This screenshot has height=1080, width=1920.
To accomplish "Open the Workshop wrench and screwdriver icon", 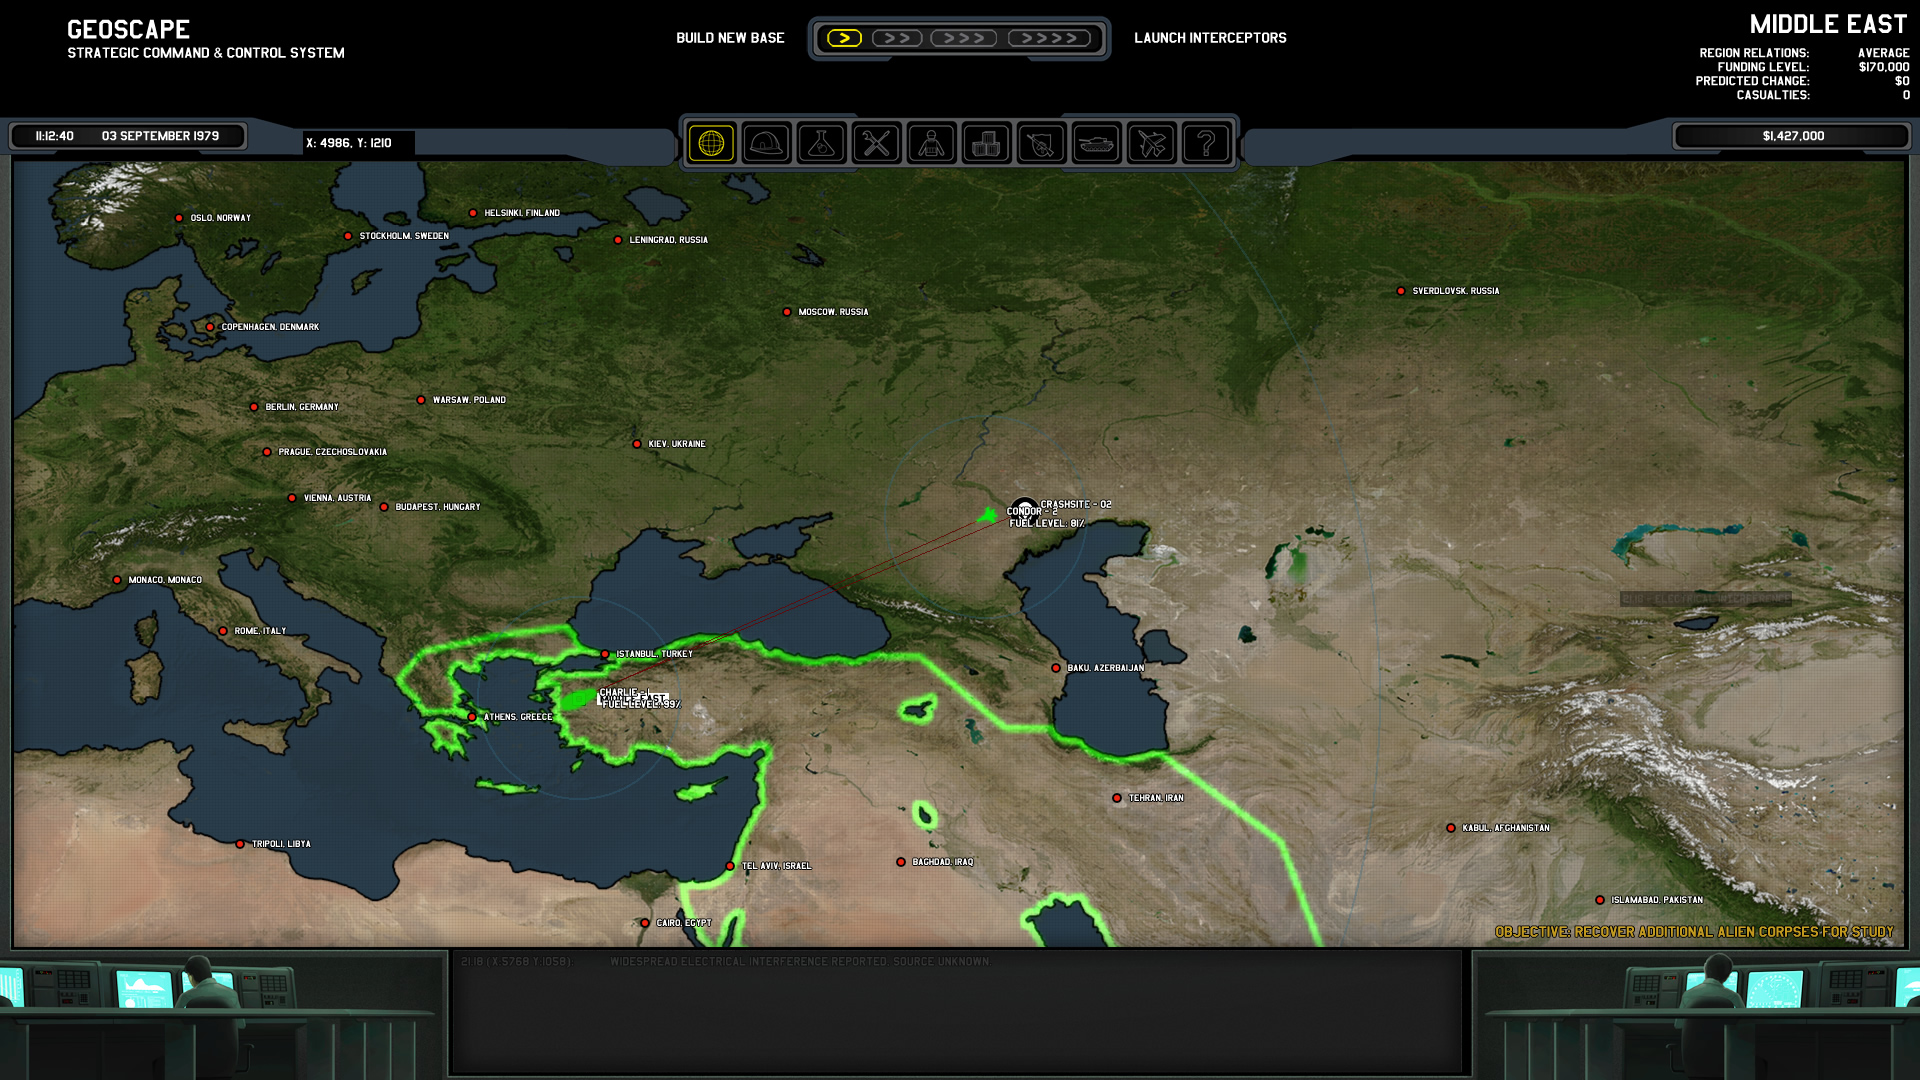I will coord(876,143).
